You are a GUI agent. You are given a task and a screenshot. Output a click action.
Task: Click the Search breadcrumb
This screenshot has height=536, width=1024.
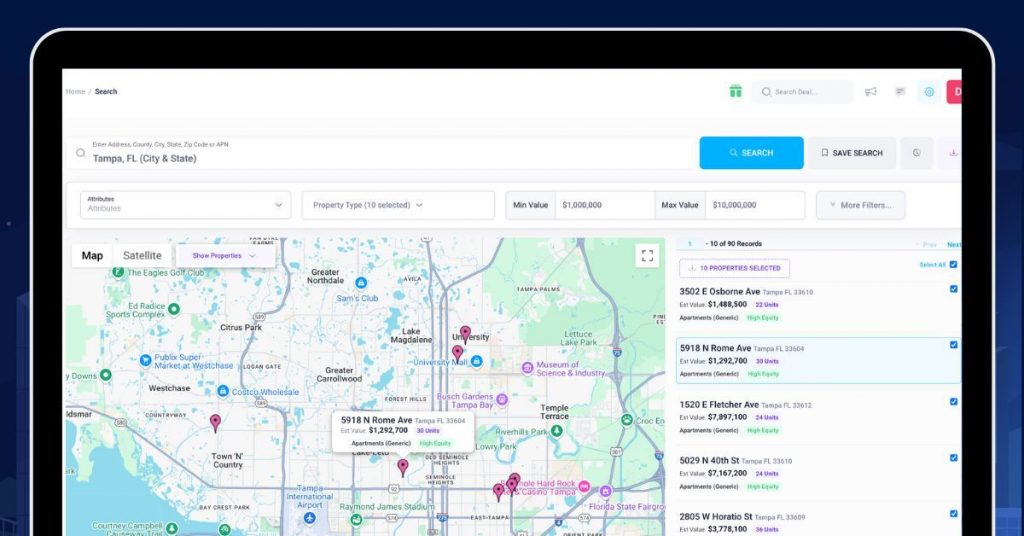point(106,91)
